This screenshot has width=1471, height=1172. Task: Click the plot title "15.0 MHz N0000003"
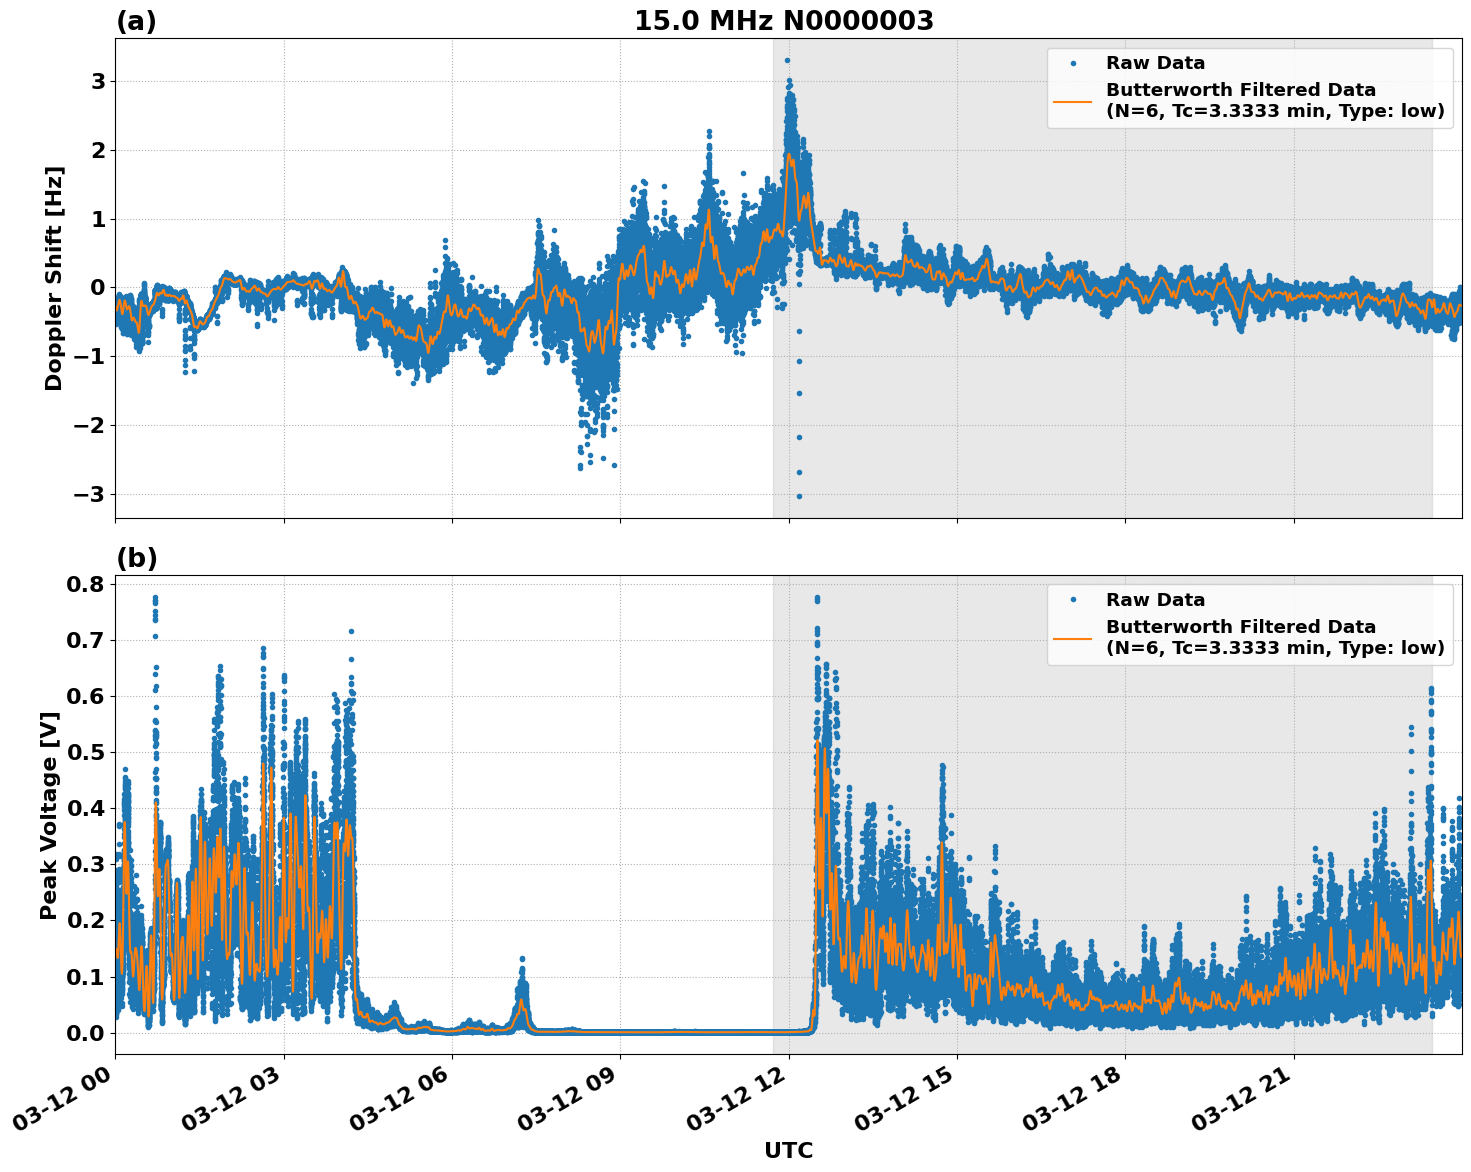(x=783, y=21)
